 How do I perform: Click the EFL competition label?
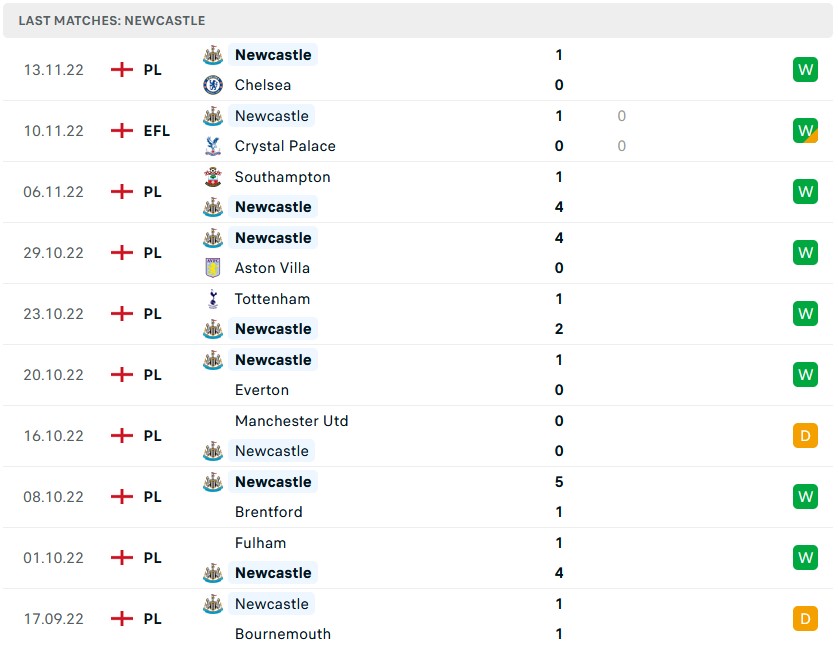[x=156, y=131]
